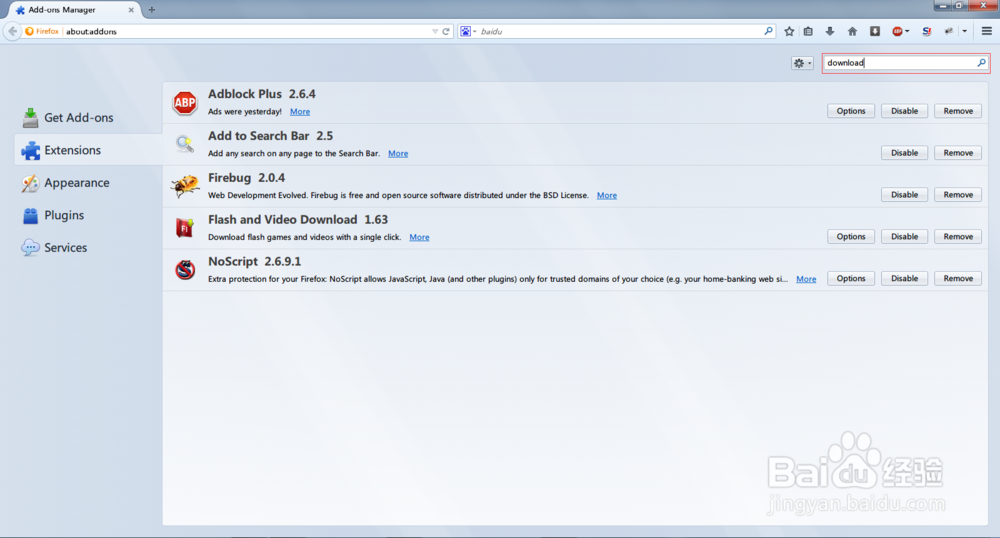Select the 'Add to Search Bar 2.5' title
Image resolution: width=1000 pixels, height=538 pixels.
(270, 136)
